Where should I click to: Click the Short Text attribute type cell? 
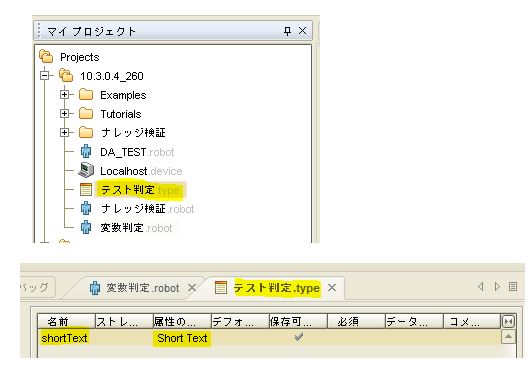coord(182,338)
